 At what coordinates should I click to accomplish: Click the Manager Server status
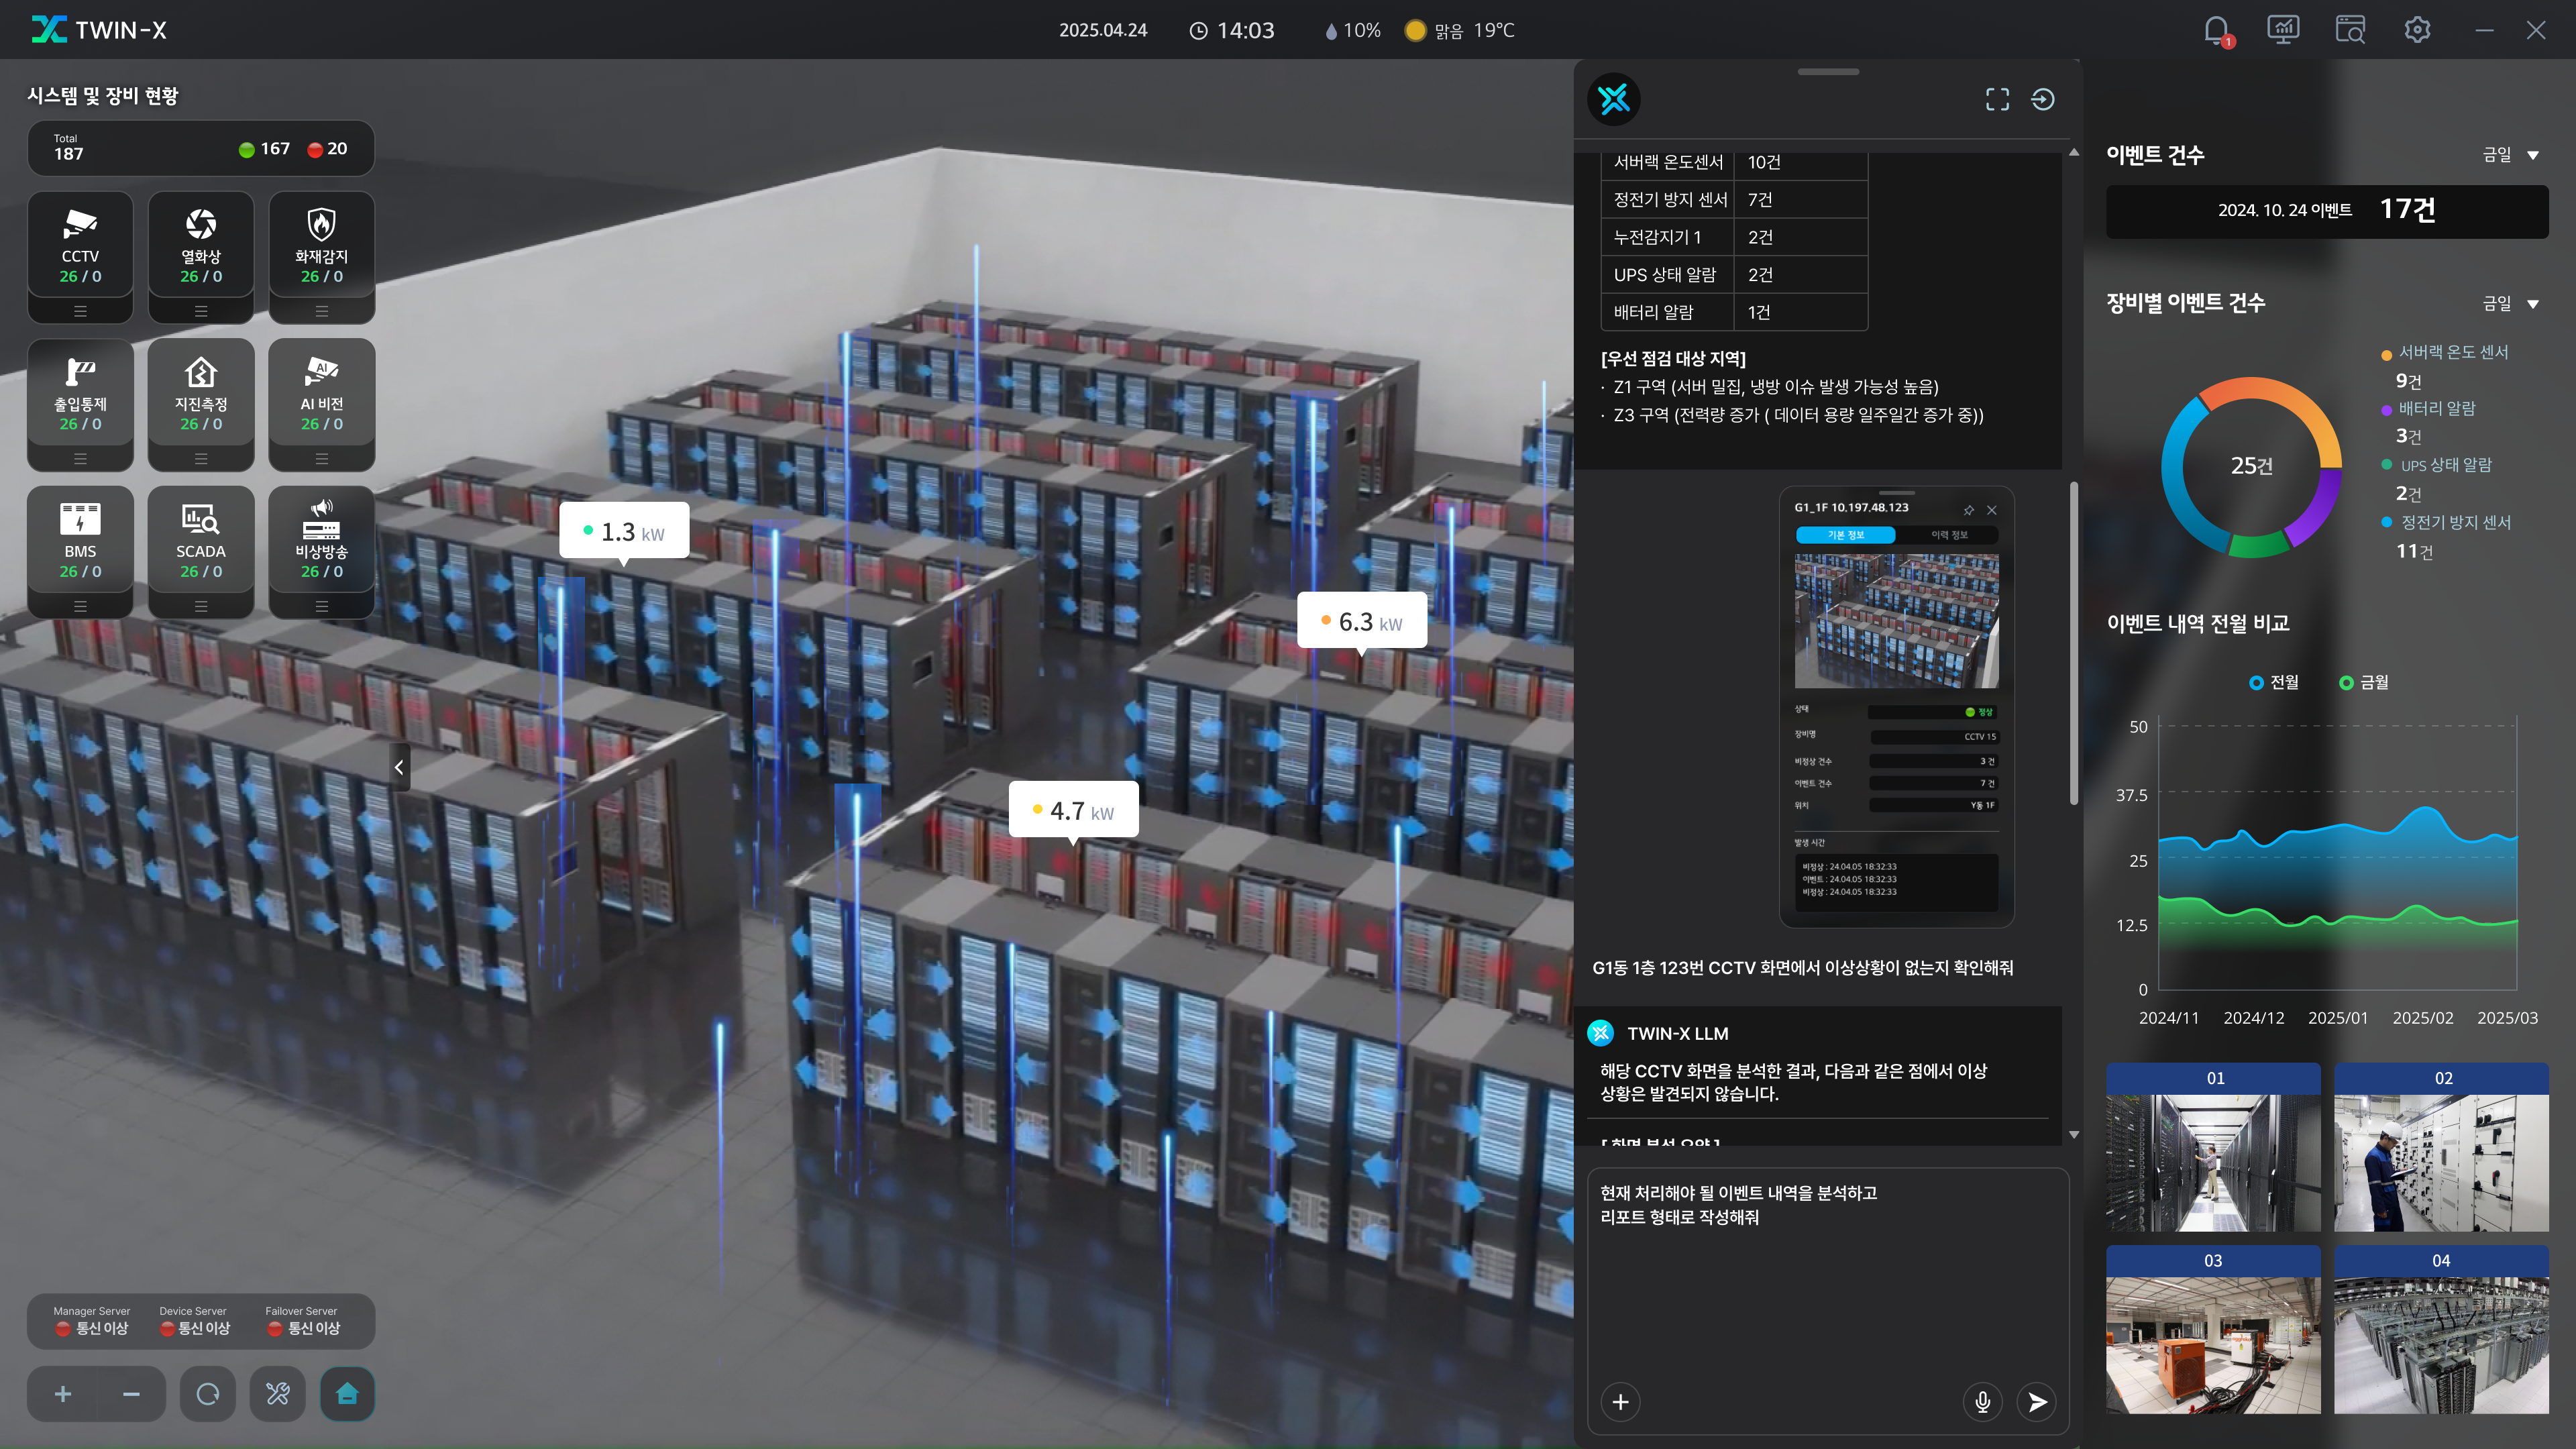click(91, 1321)
